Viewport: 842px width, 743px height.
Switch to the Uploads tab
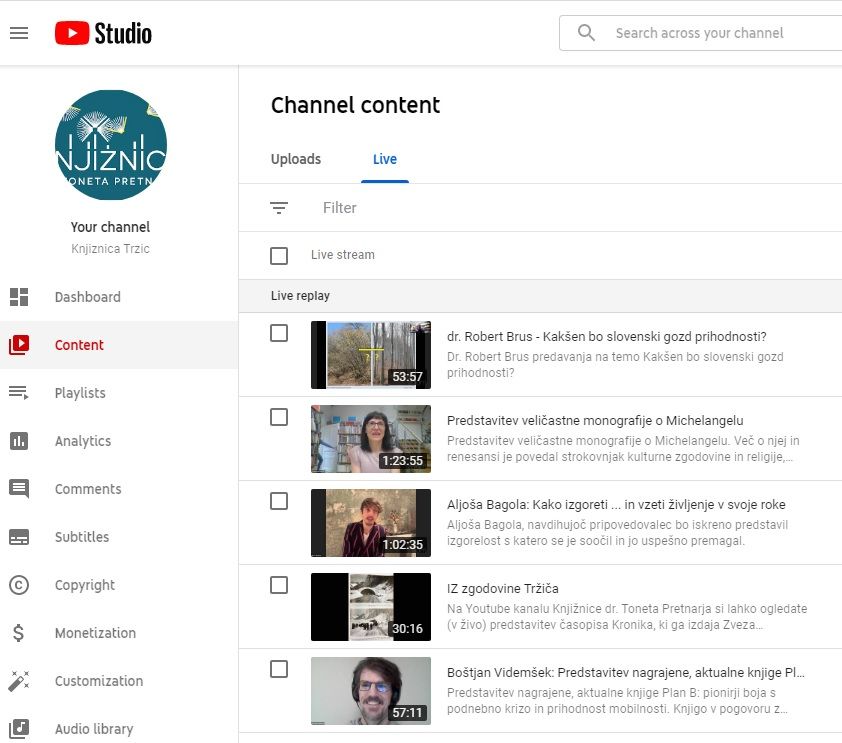click(x=296, y=159)
